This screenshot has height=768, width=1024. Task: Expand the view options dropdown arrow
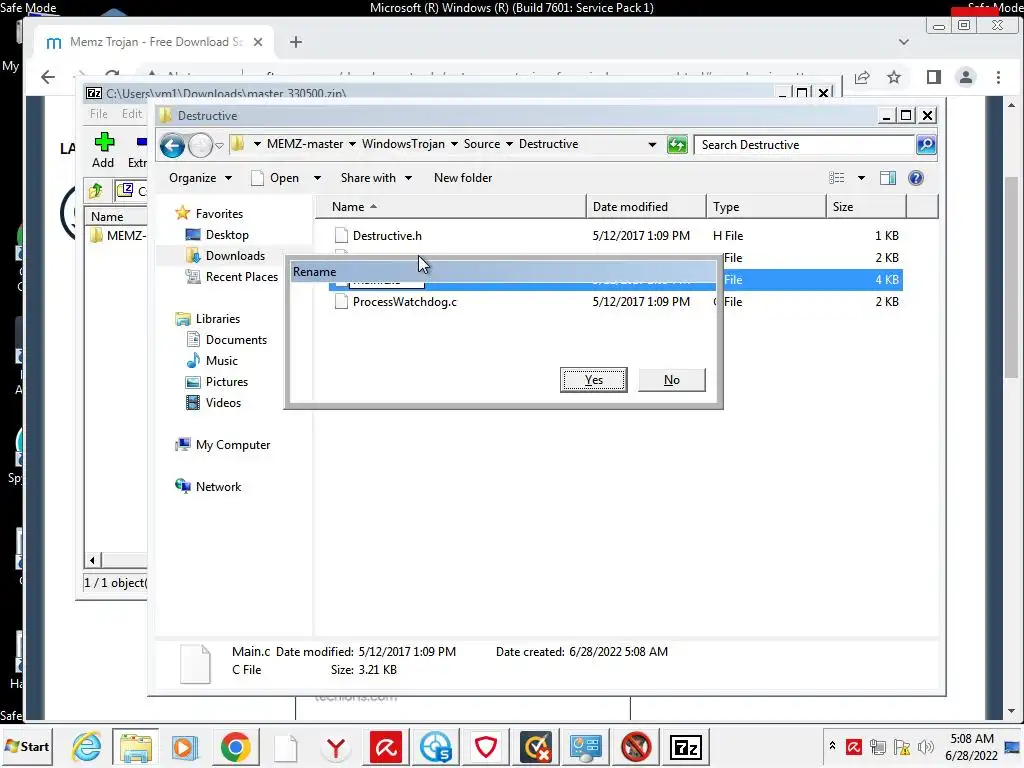coord(861,178)
